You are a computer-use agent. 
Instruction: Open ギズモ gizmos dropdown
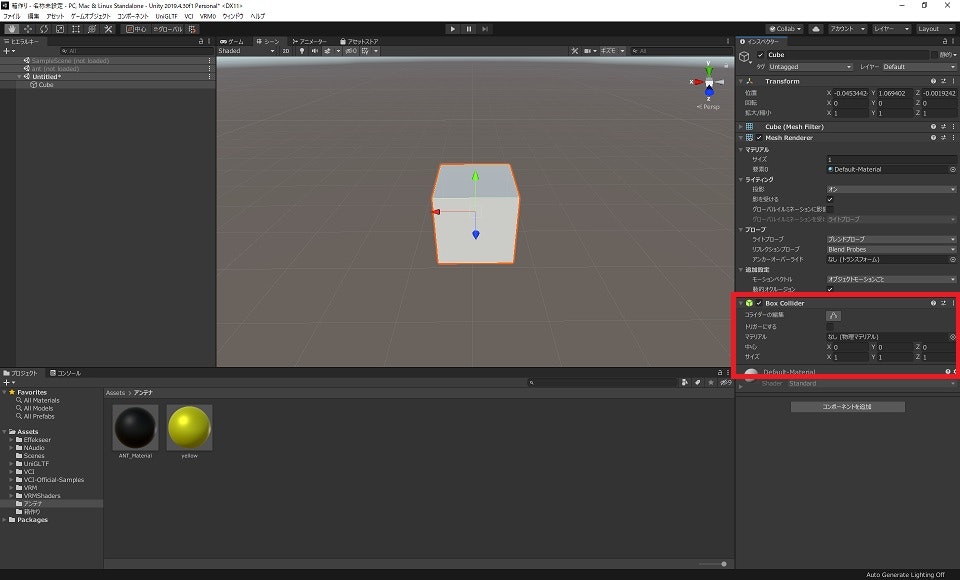tap(612, 51)
